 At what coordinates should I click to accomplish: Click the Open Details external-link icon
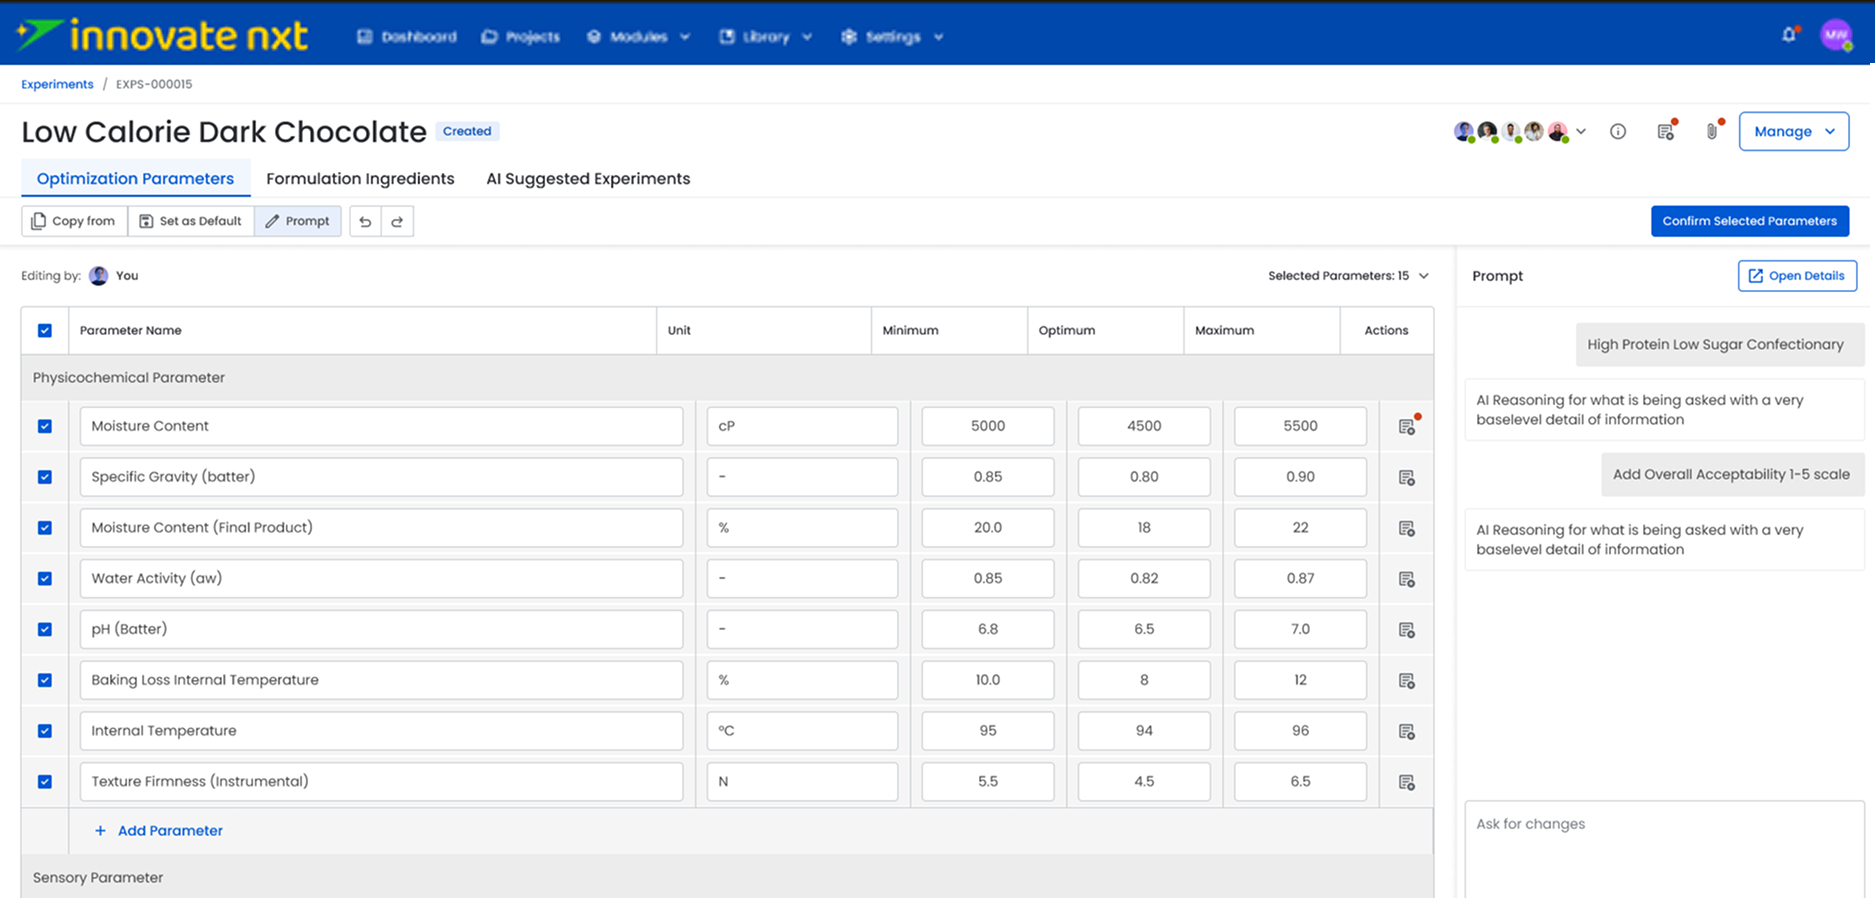(1755, 276)
